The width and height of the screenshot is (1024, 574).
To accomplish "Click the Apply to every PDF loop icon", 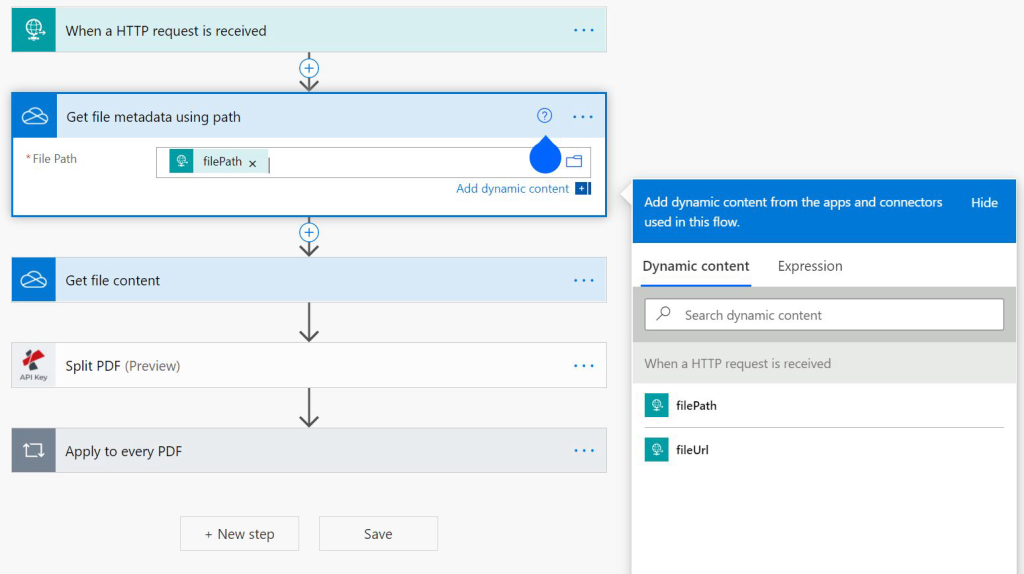I will 34,451.
